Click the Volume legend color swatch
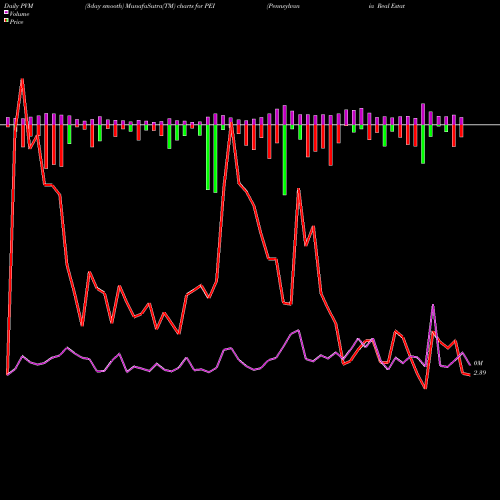500x500 pixels. (6, 12)
